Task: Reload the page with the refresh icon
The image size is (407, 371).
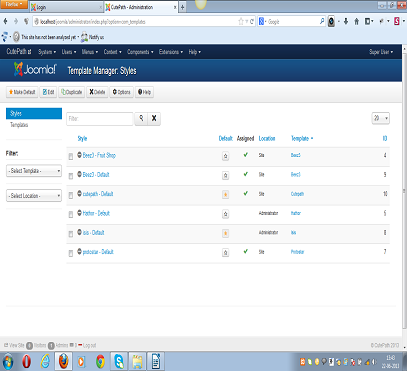Action: [x=252, y=22]
